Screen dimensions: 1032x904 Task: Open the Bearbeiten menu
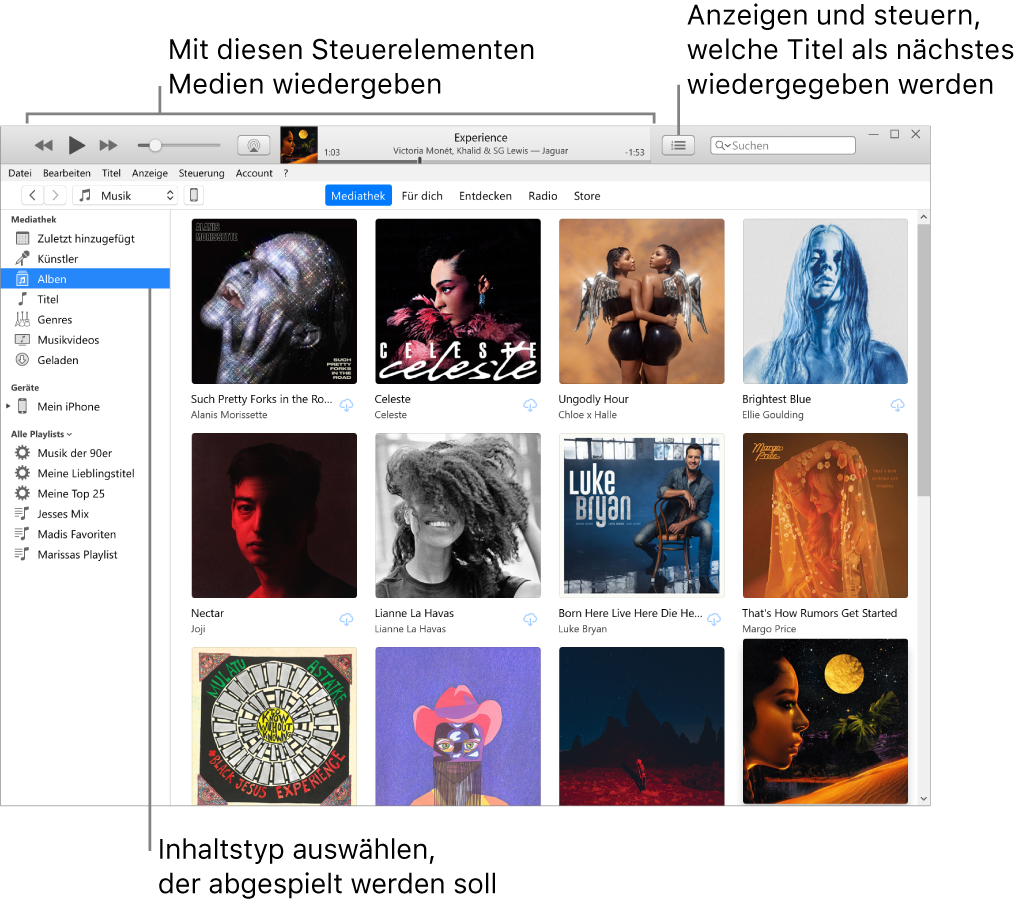point(66,173)
